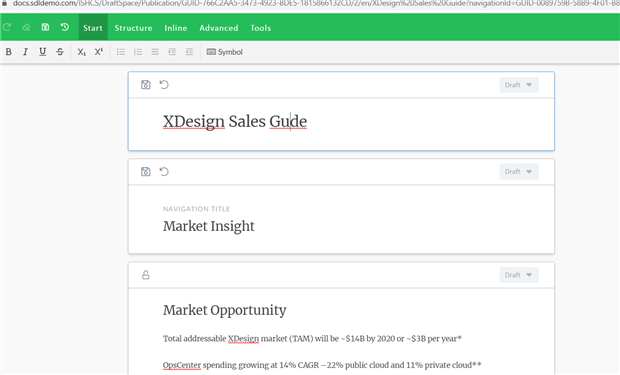This screenshot has height=375, width=620.
Task: Revert changes on the Market Insight card
Action: (164, 172)
